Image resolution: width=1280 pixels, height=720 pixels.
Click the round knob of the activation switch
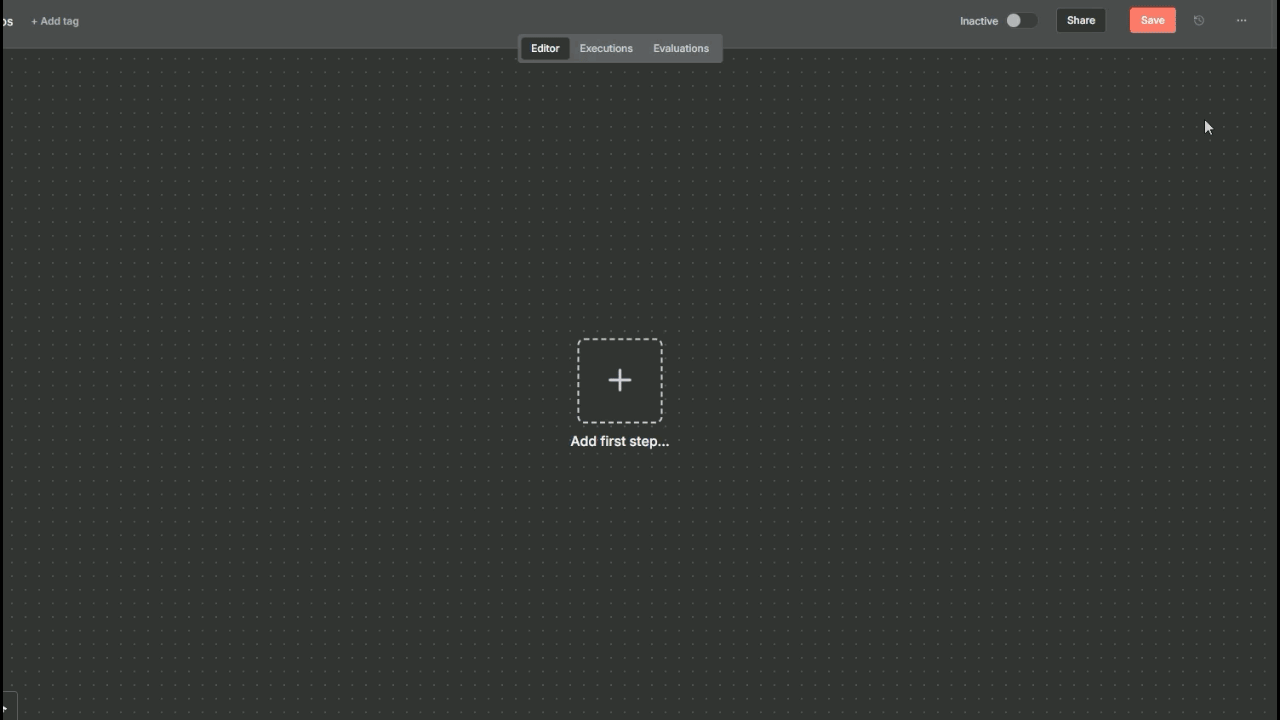tap(1014, 21)
